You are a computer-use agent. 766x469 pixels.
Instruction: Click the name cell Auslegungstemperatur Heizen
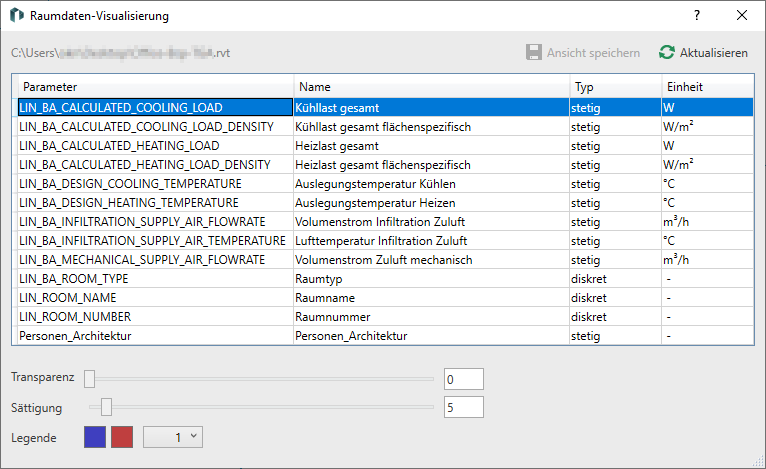(431, 203)
